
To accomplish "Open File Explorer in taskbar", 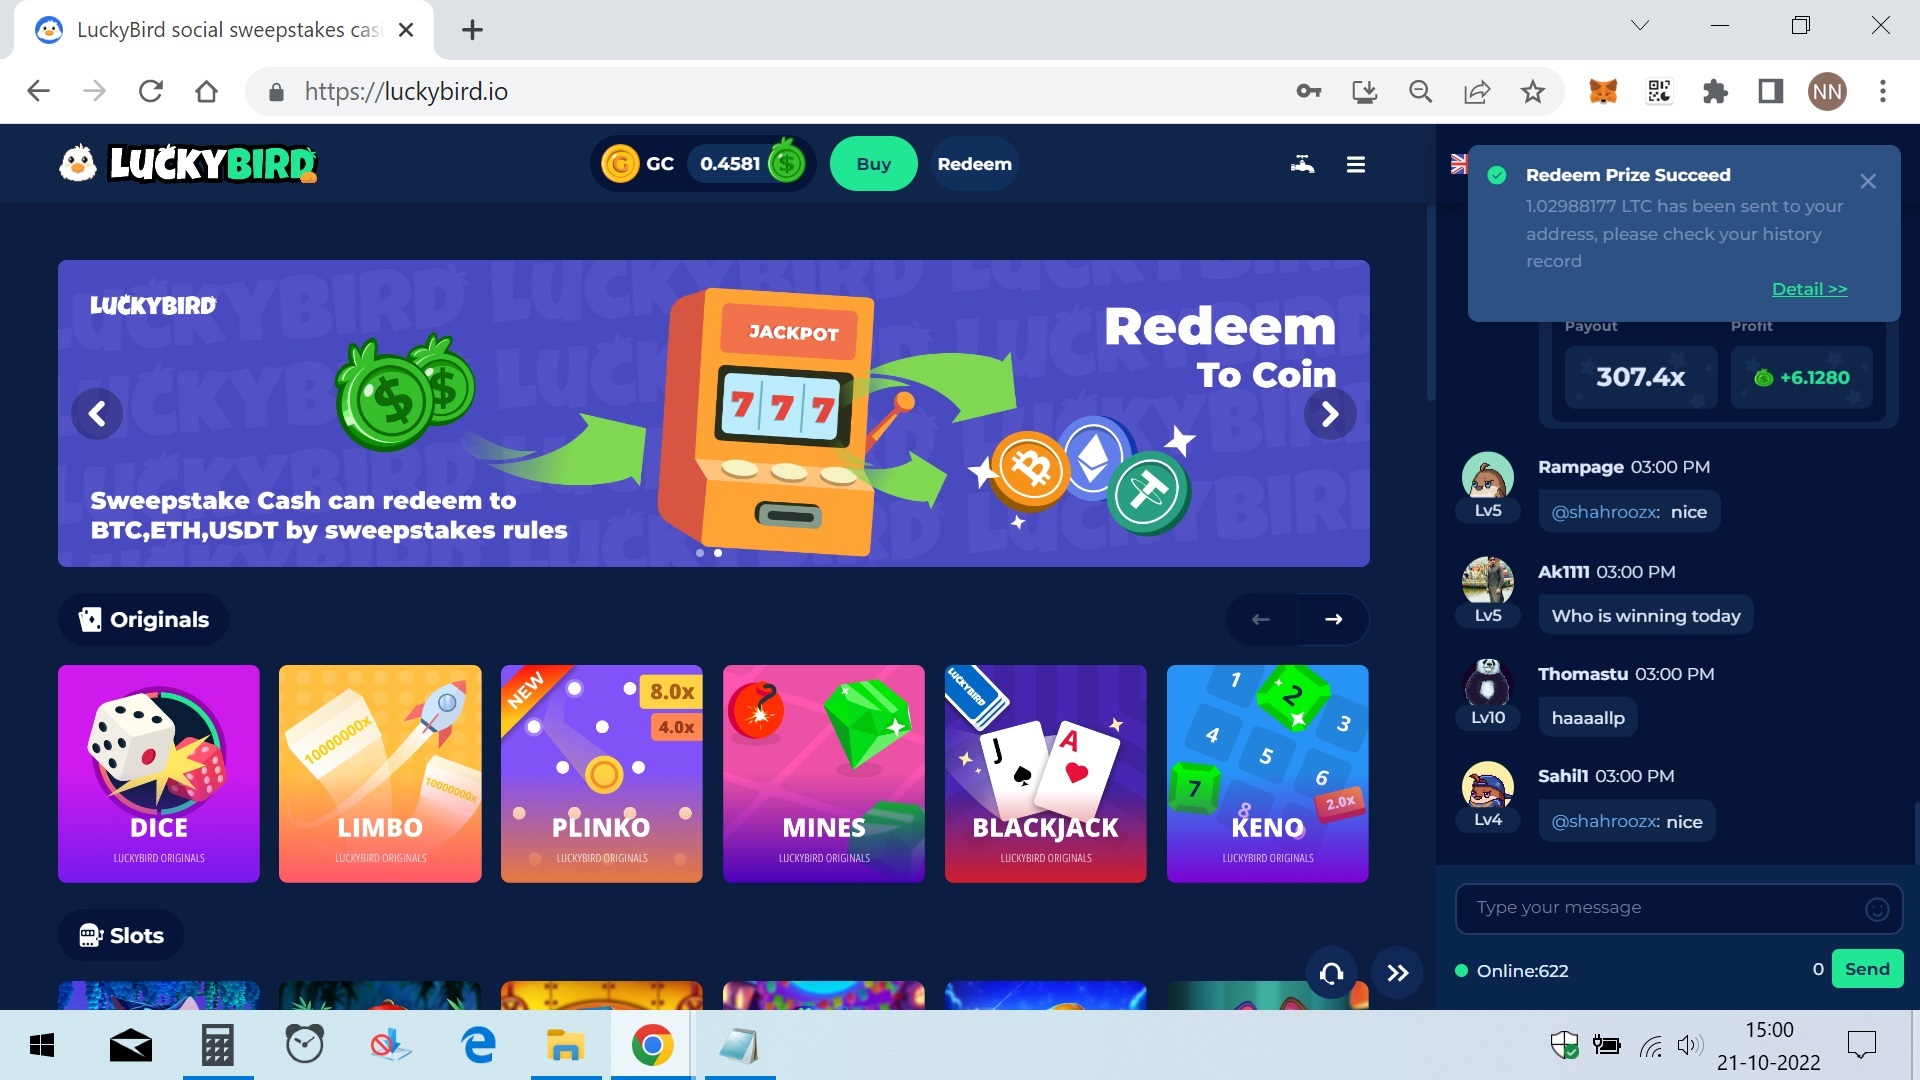I will (x=565, y=1046).
